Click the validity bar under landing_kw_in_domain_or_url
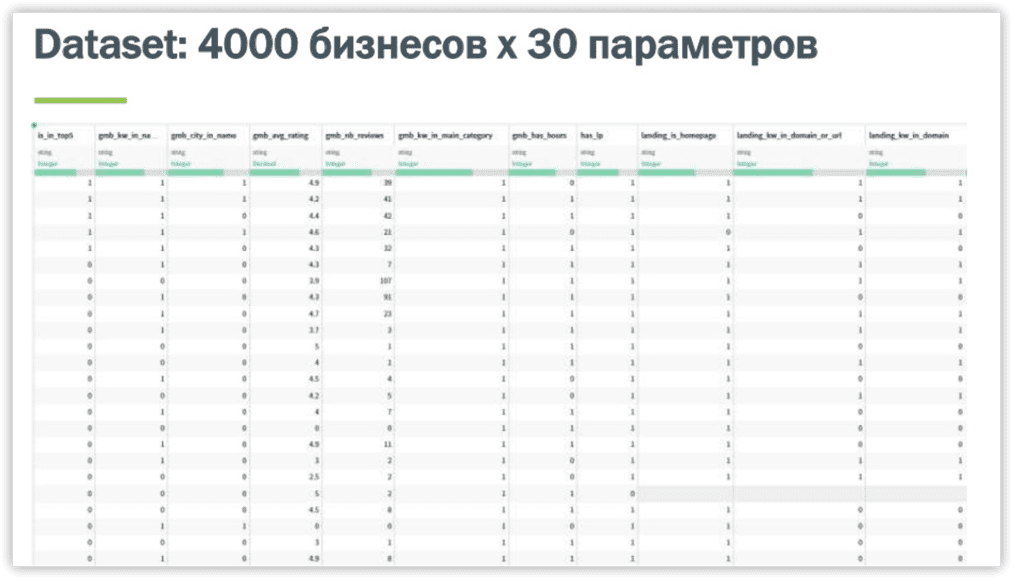 pyautogui.click(x=799, y=173)
